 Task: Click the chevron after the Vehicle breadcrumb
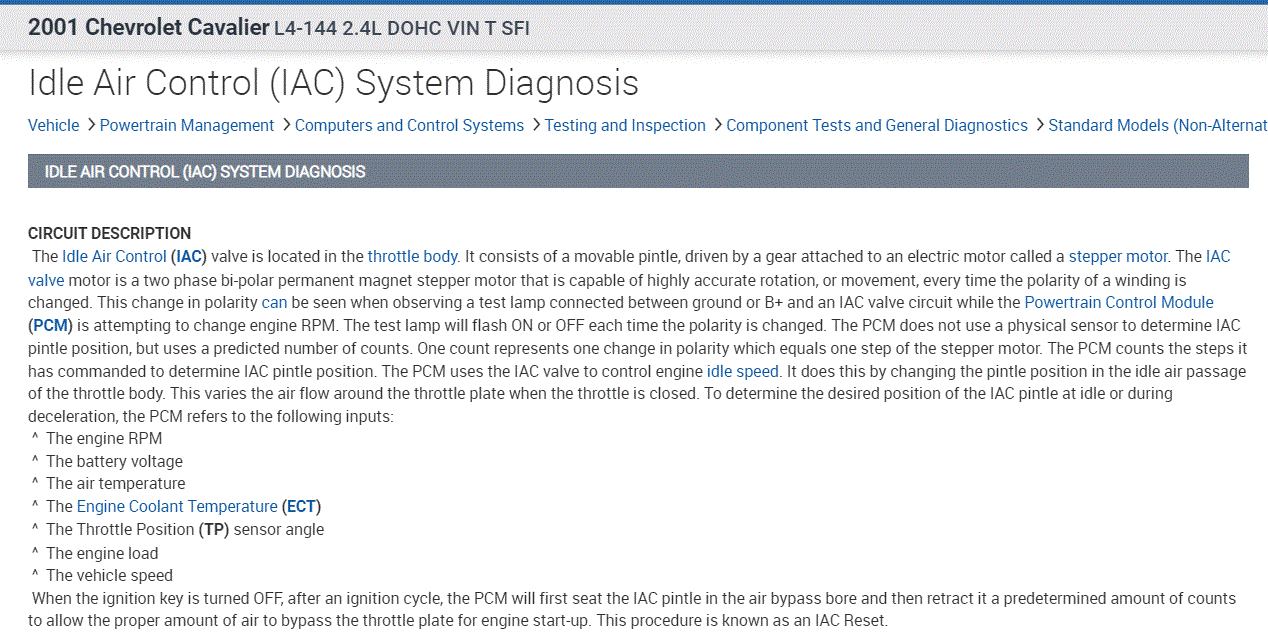click(x=90, y=125)
